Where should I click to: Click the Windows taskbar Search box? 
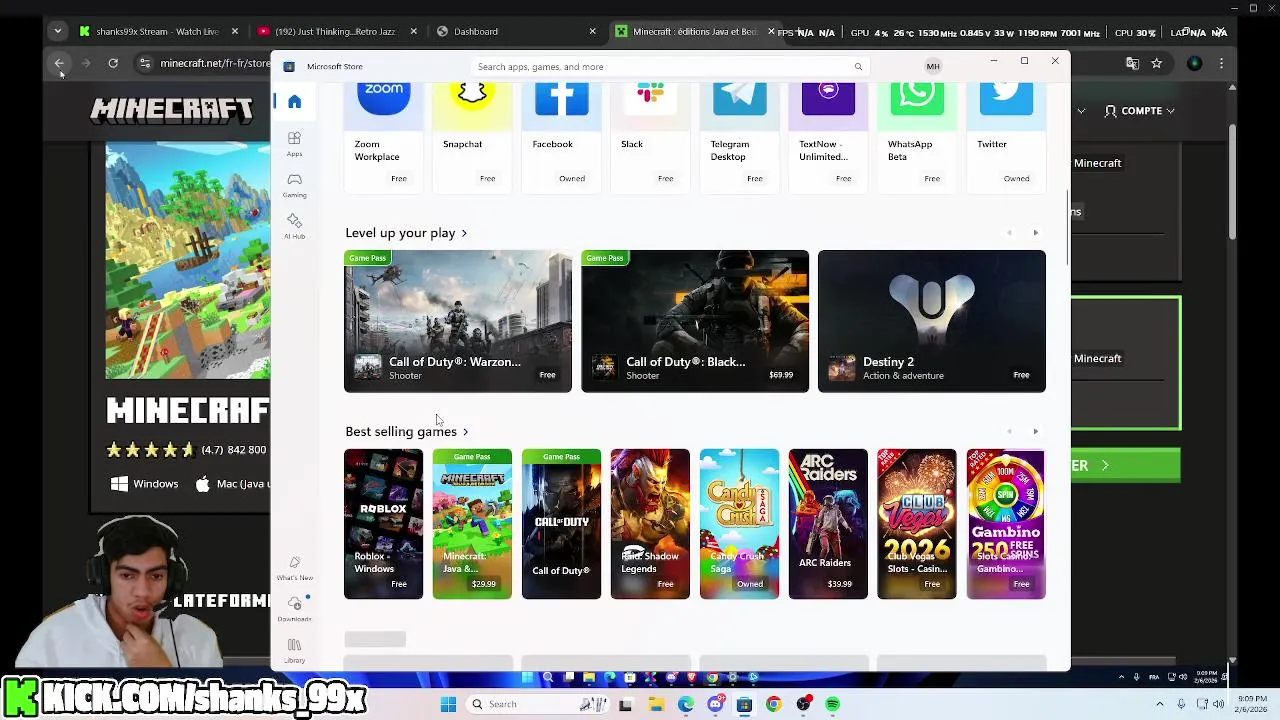point(536,704)
